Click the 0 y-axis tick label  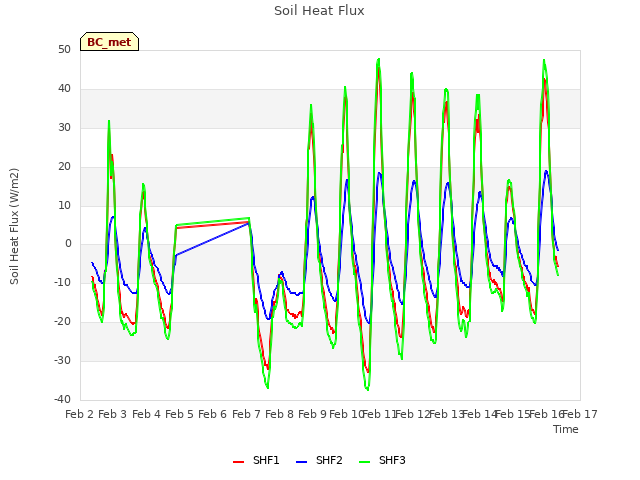(68, 244)
